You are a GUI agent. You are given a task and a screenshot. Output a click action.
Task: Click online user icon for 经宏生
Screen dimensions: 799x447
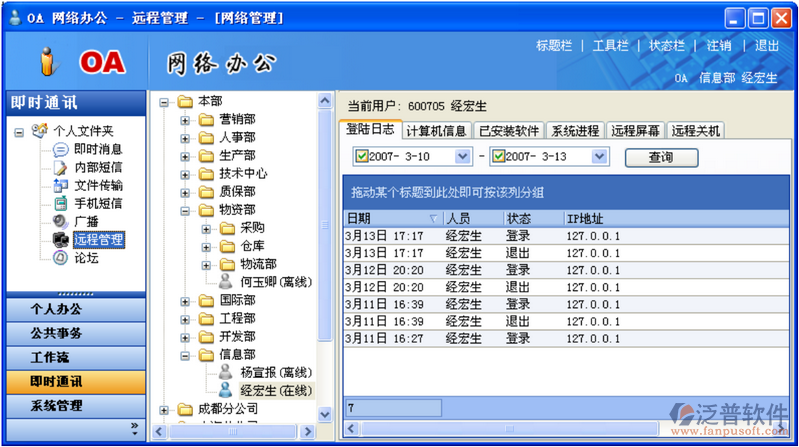[x=226, y=390]
